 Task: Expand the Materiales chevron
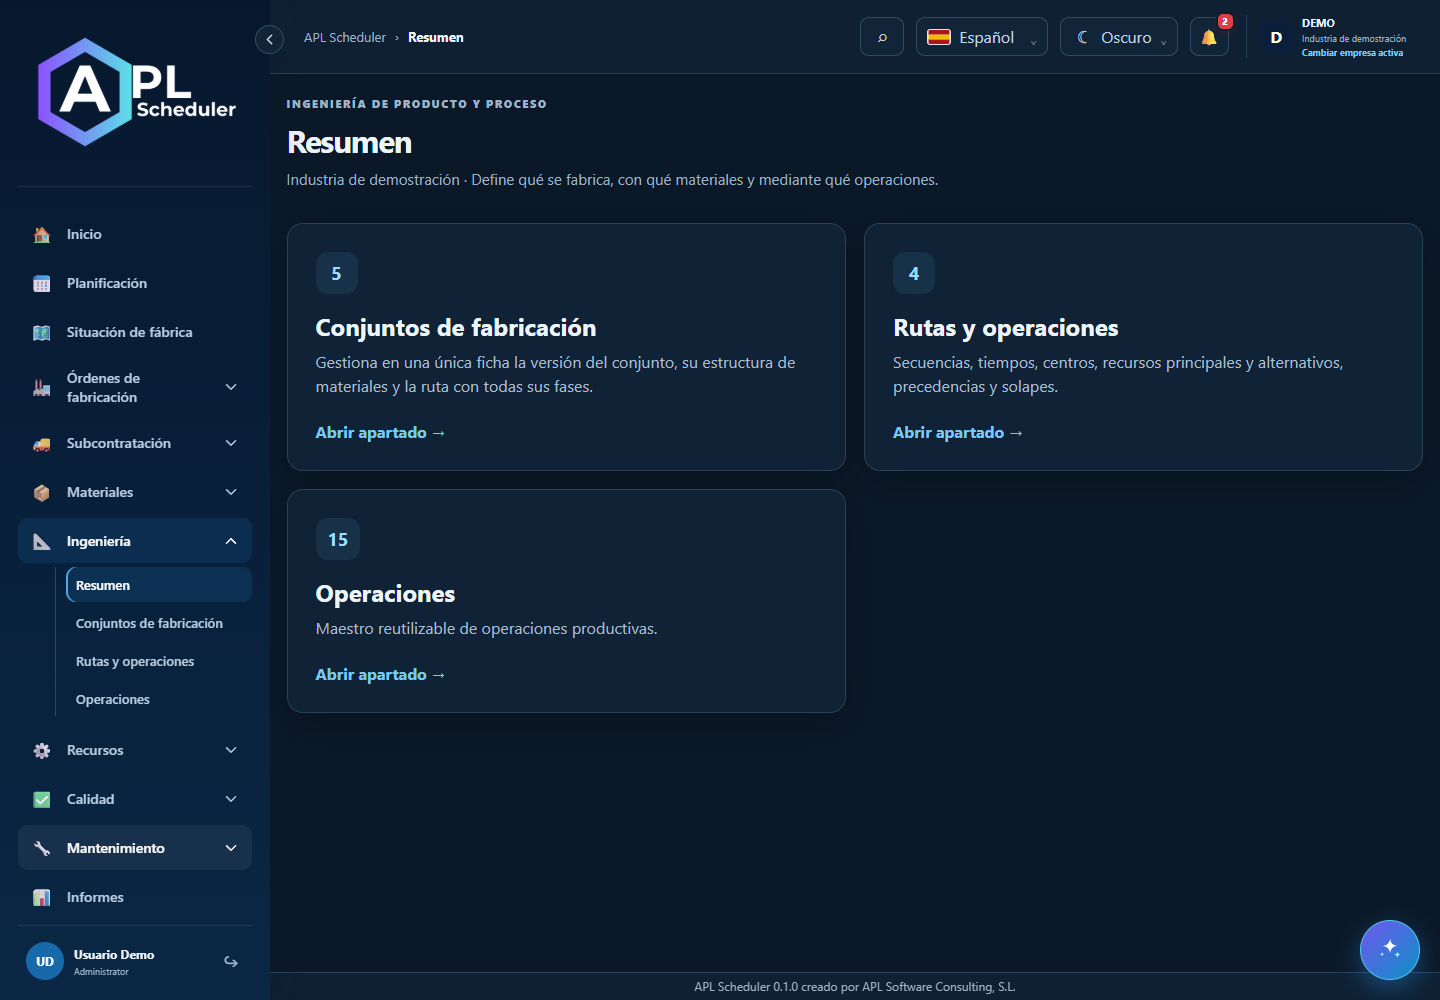231,492
